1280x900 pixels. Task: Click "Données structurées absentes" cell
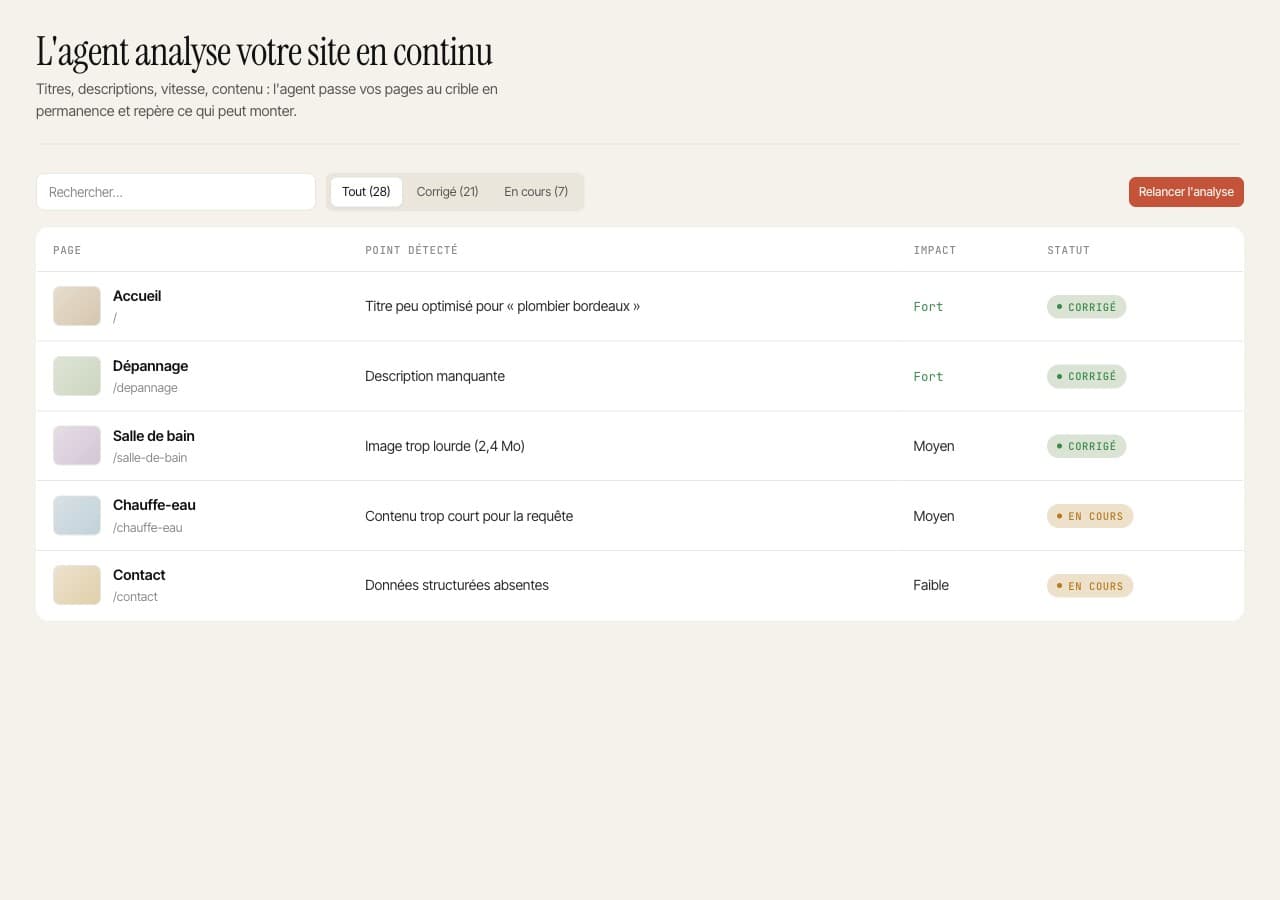(x=457, y=585)
